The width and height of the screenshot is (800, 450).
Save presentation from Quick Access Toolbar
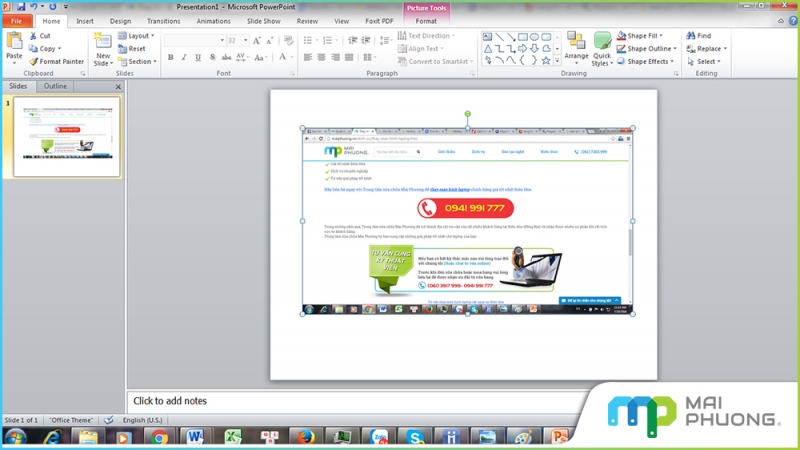click(x=21, y=7)
